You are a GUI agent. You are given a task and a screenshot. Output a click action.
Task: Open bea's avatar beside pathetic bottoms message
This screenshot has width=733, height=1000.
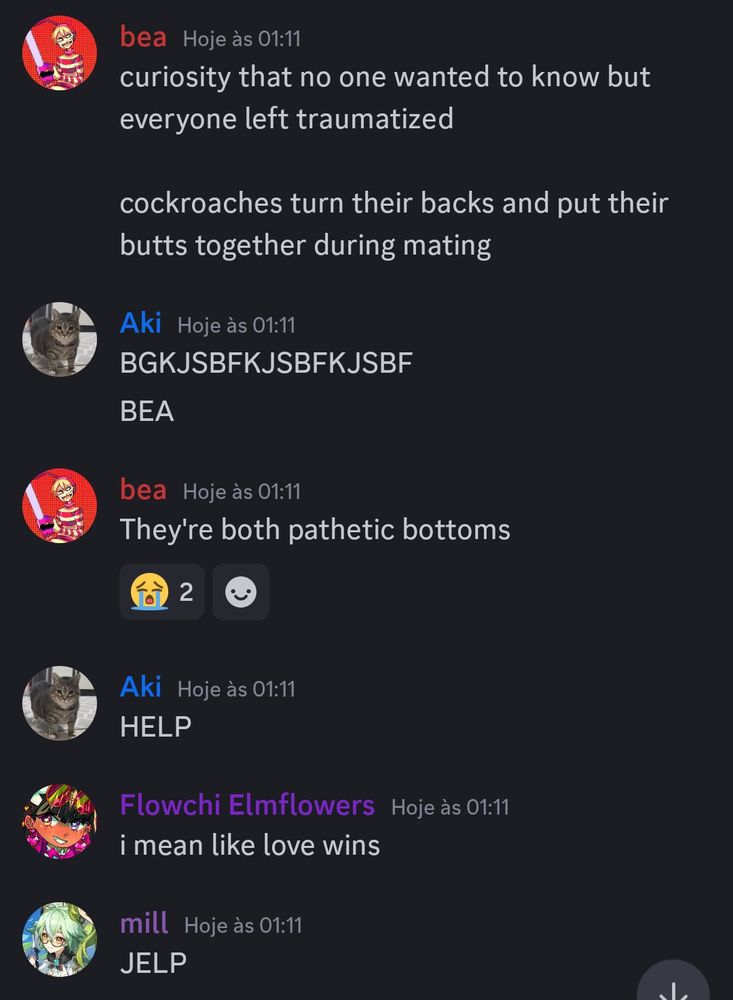click(59, 506)
